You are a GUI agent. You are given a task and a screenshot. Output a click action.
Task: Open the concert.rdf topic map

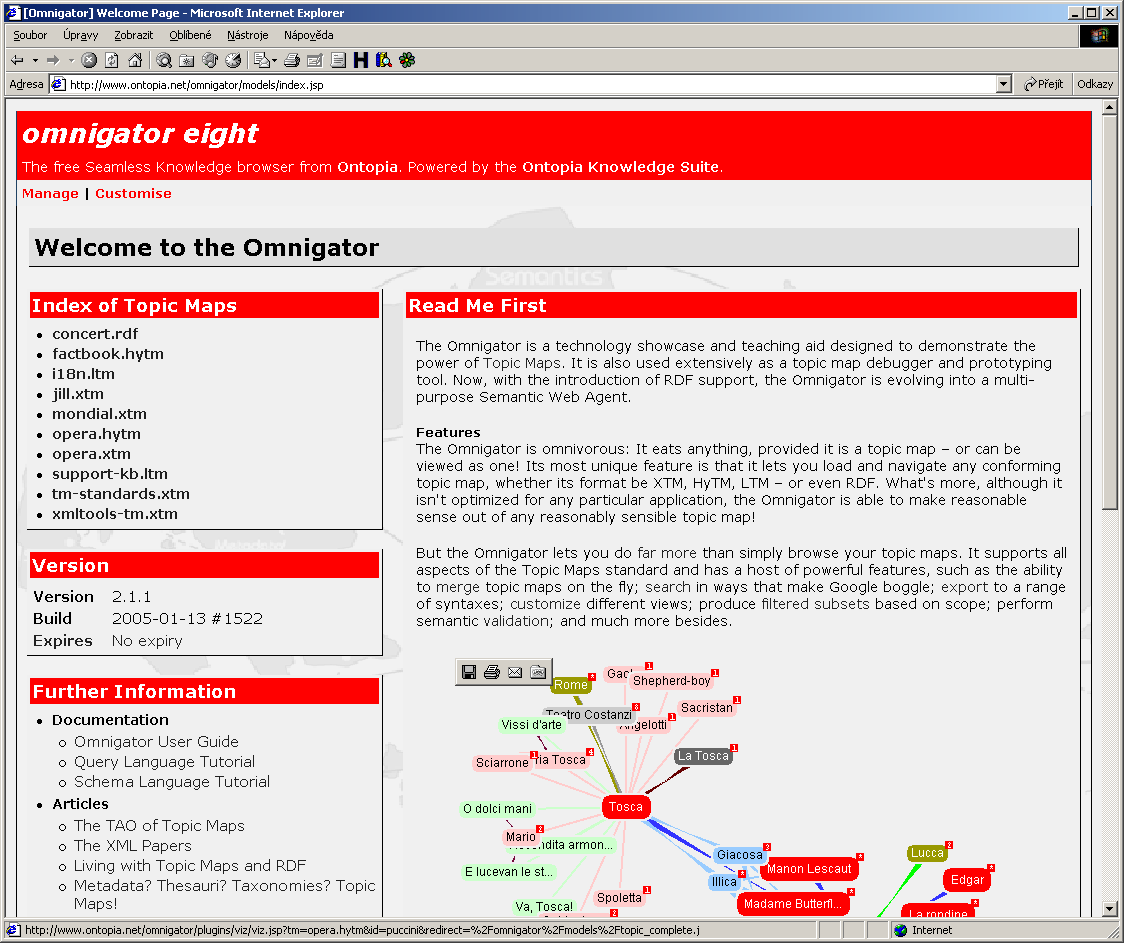pyautogui.click(x=95, y=334)
